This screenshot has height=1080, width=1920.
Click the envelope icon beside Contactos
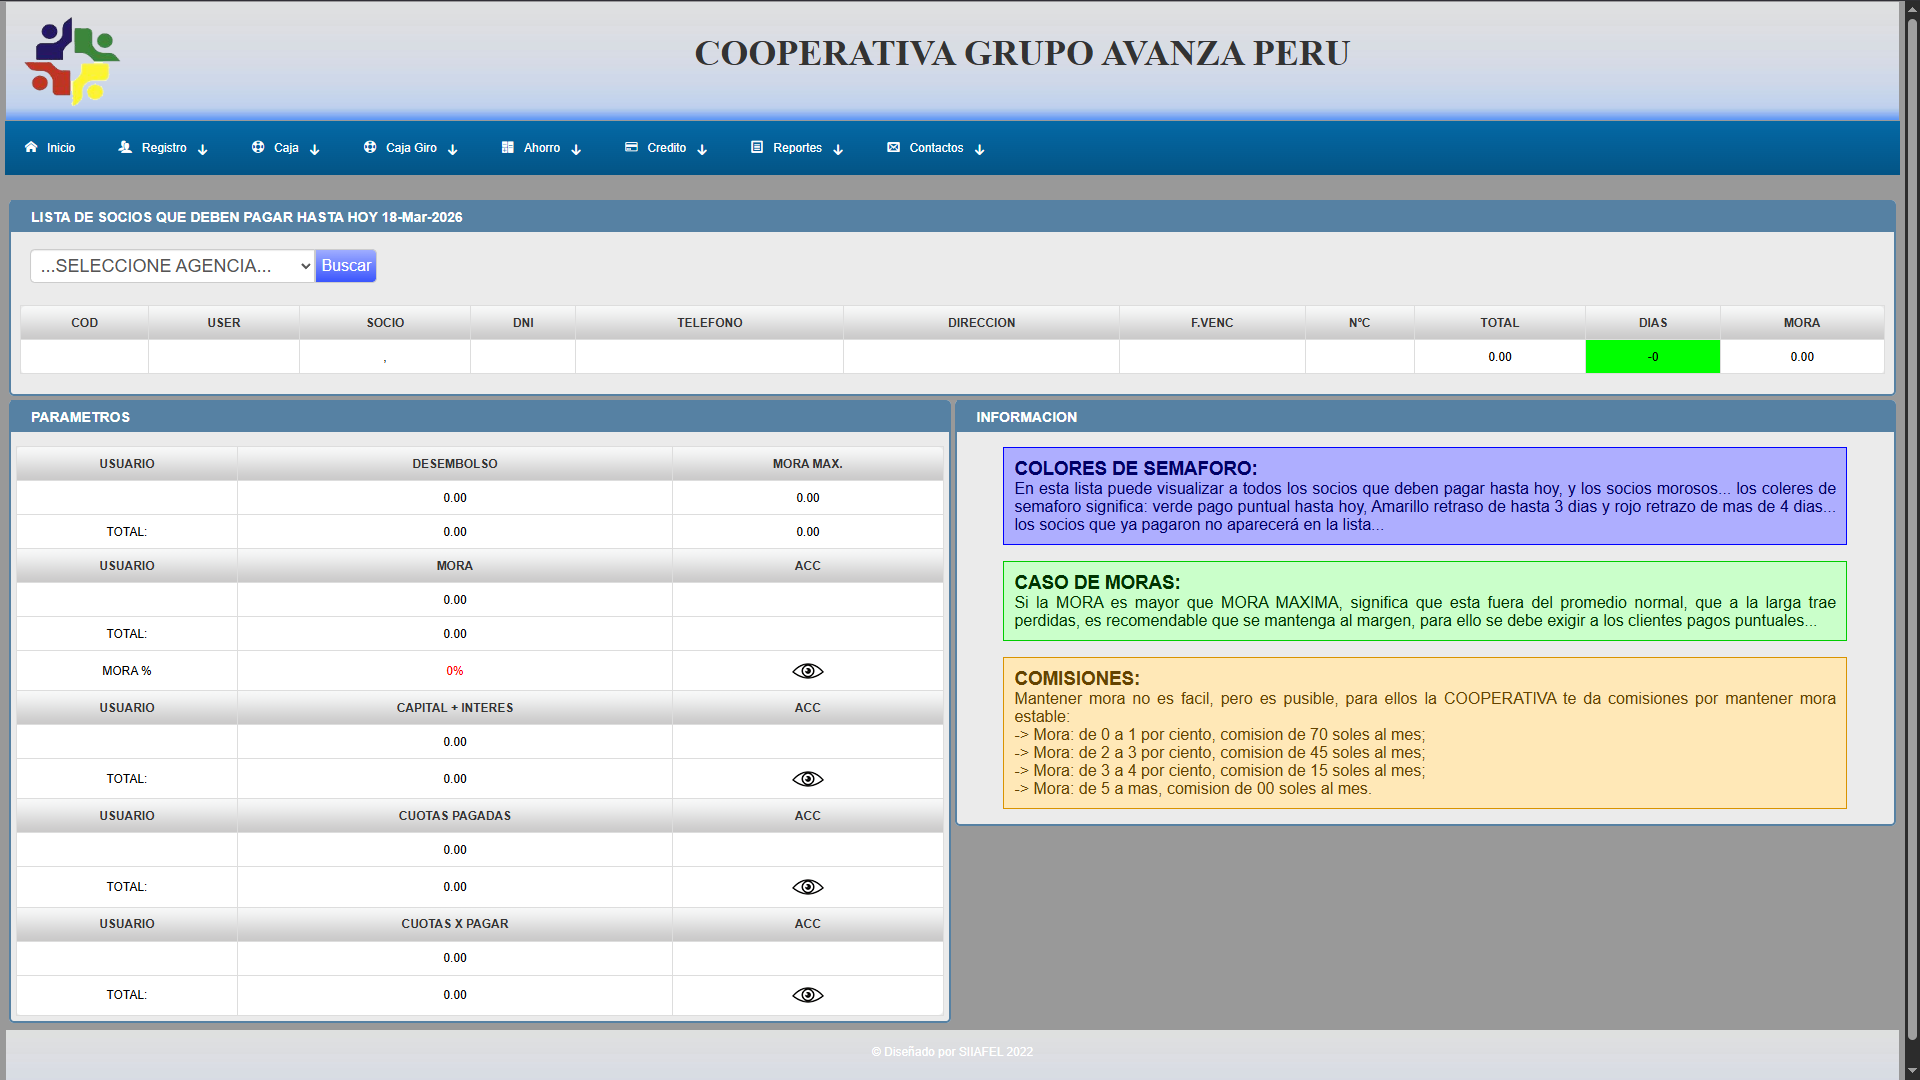pos(893,147)
